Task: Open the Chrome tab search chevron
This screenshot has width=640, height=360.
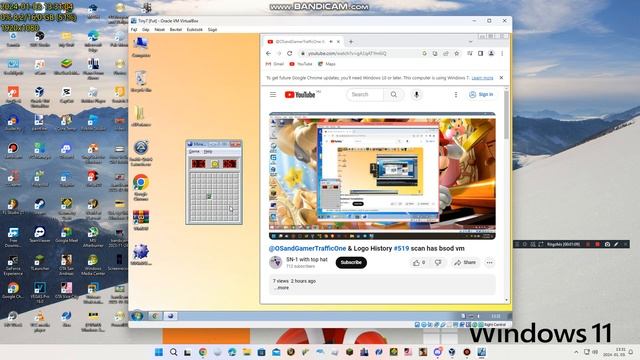Action: (470, 42)
